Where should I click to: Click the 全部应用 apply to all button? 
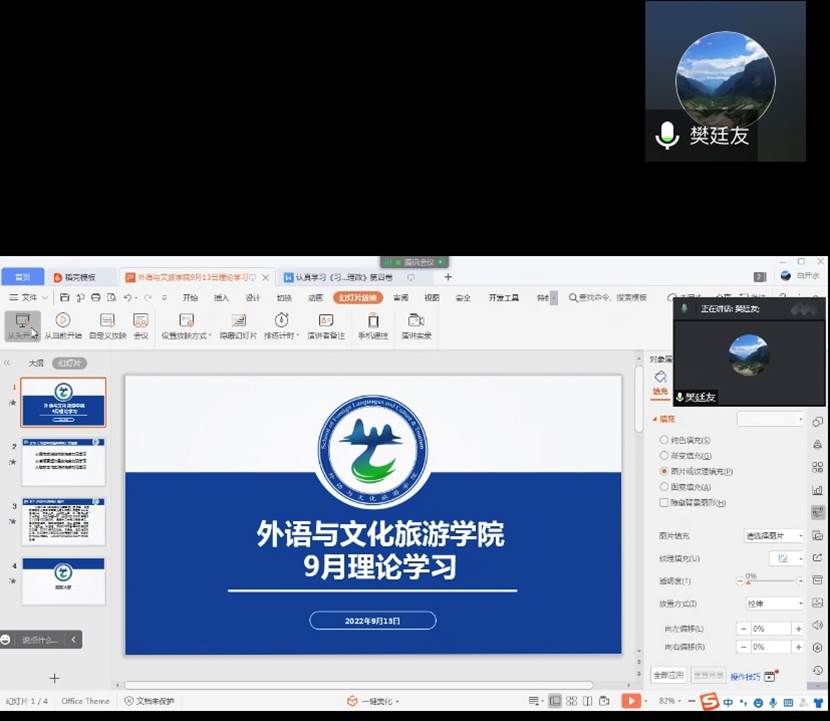point(667,676)
